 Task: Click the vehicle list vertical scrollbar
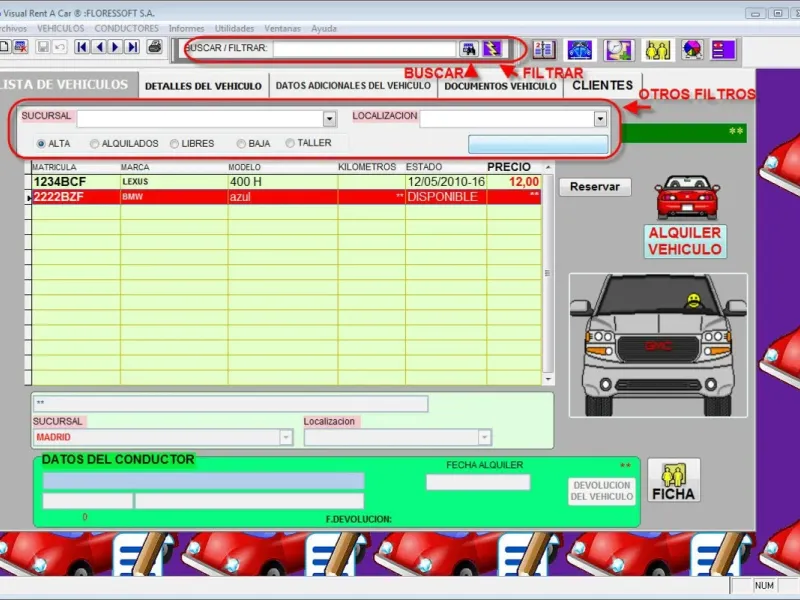tap(548, 273)
